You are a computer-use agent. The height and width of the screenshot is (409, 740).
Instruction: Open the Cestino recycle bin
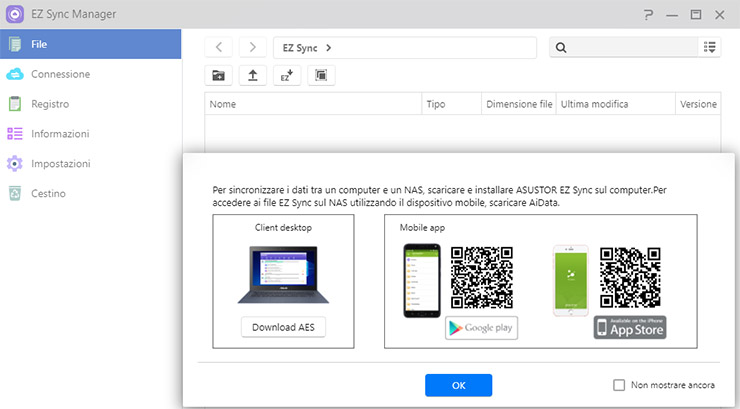tap(48, 194)
